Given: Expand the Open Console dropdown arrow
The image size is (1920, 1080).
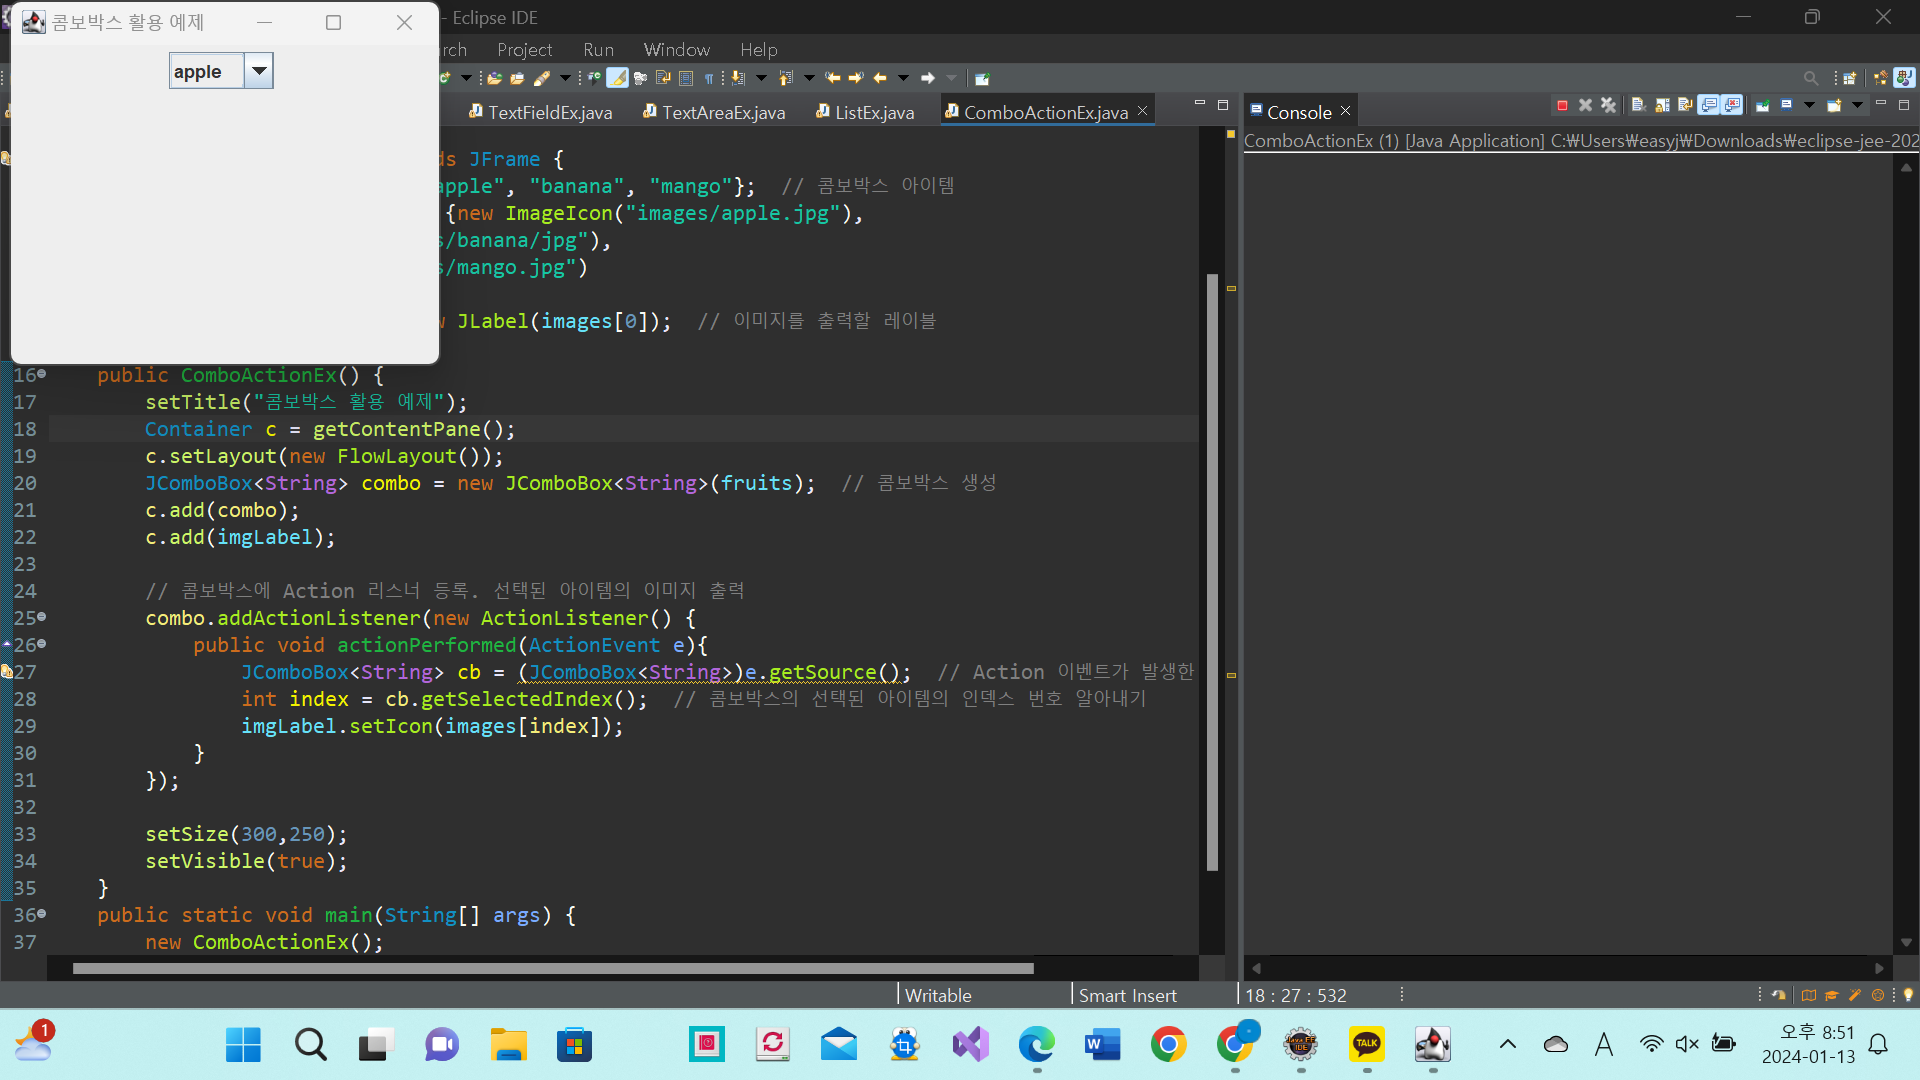Looking at the screenshot, I should [1857, 105].
